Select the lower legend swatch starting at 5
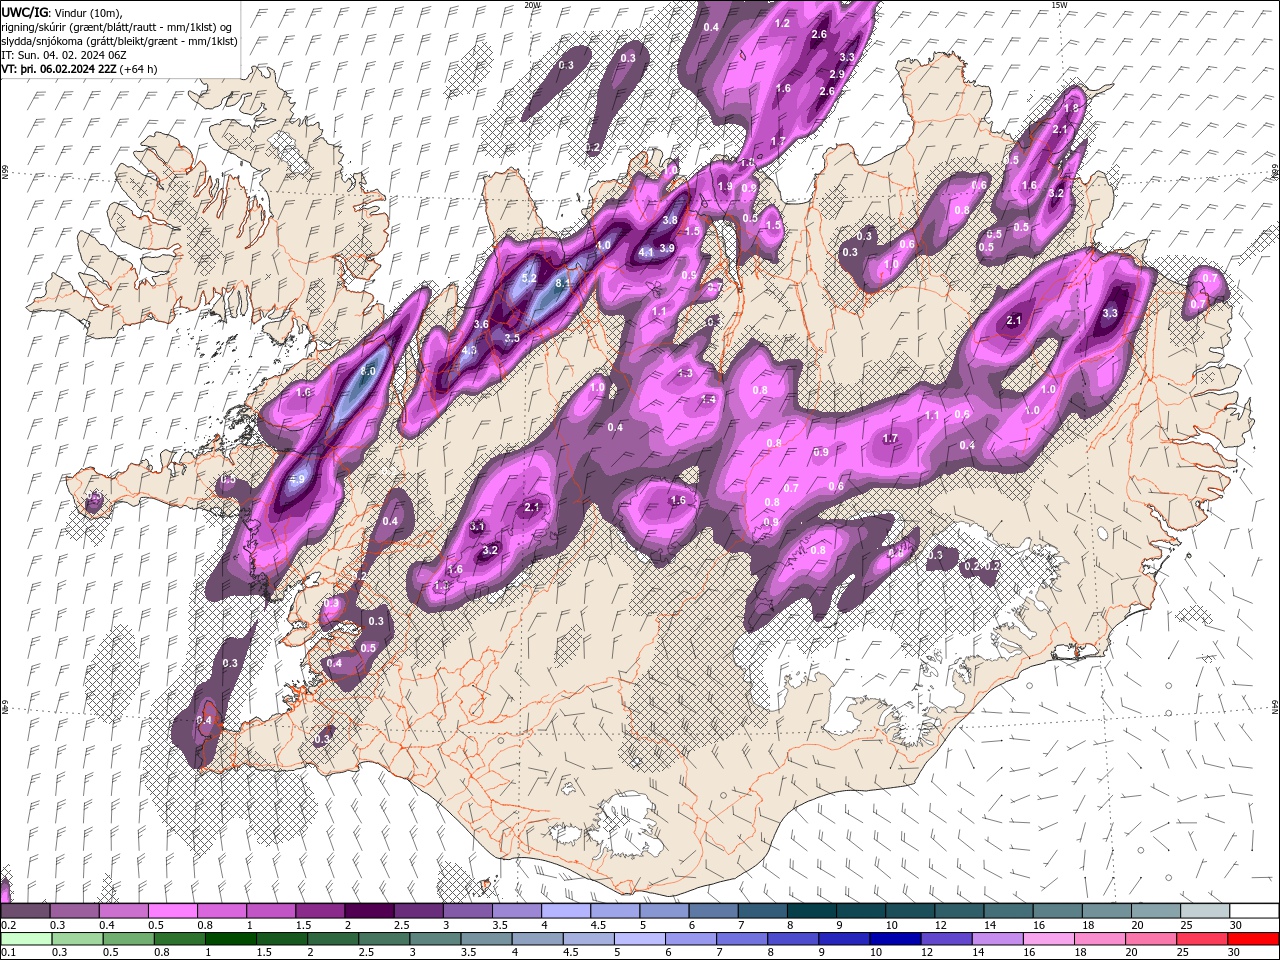 coord(639,938)
